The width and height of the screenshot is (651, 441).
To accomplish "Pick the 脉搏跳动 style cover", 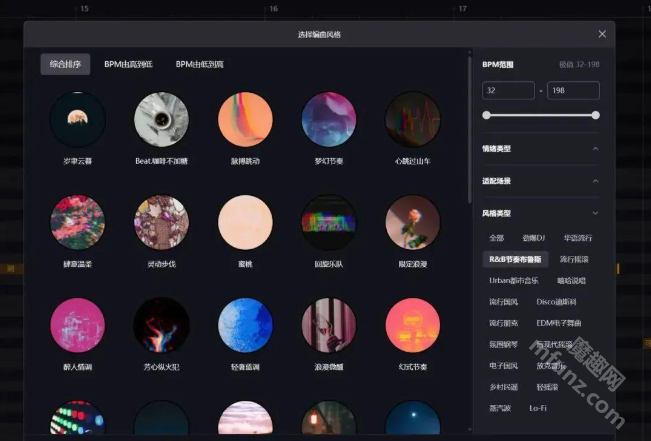I will [245, 119].
